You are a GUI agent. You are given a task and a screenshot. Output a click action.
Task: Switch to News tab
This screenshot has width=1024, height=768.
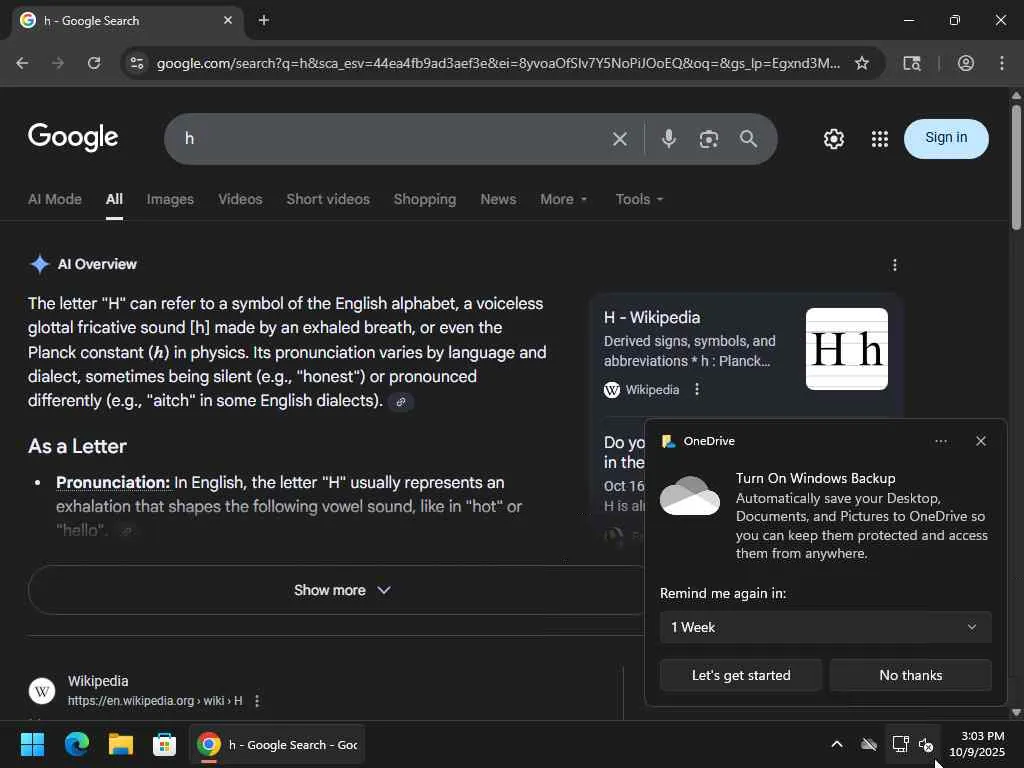(x=498, y=199)
